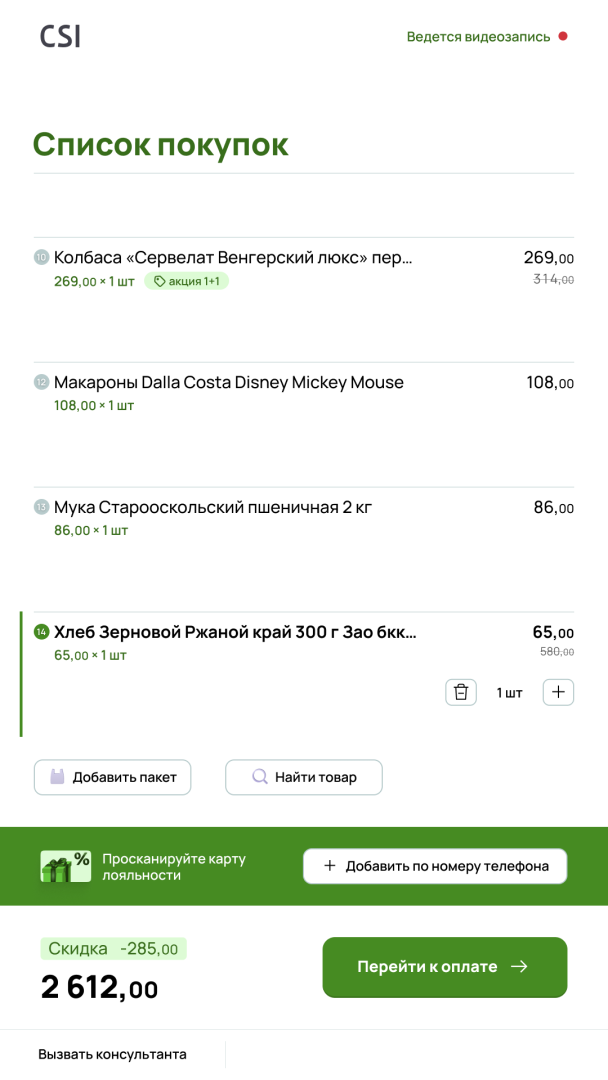Click the bag icon in Добавить пакет
Screen dimensions: 608x1080
click(x=58, y=777)
